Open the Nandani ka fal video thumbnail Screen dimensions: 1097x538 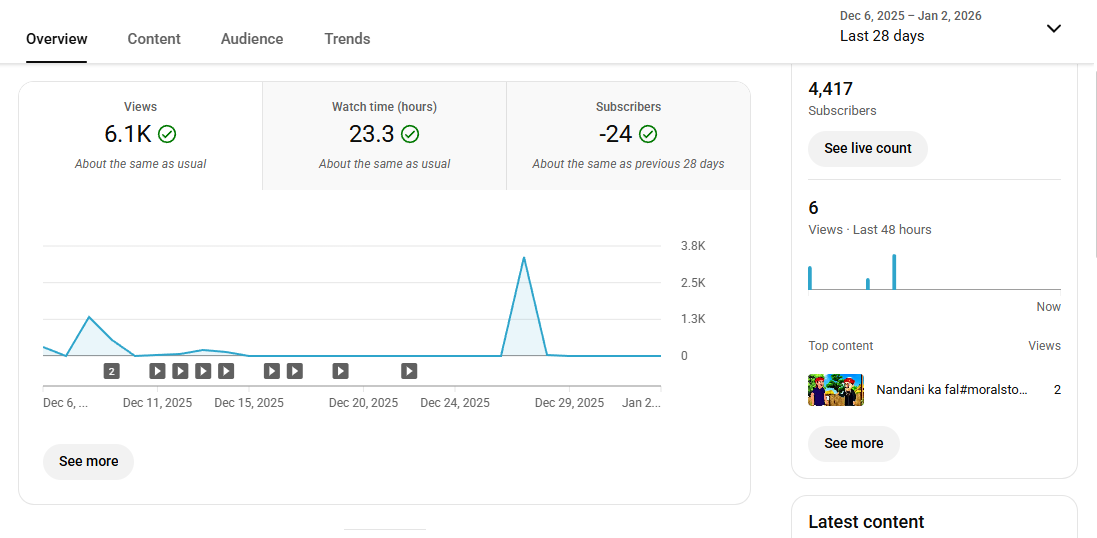pos(835,390)
